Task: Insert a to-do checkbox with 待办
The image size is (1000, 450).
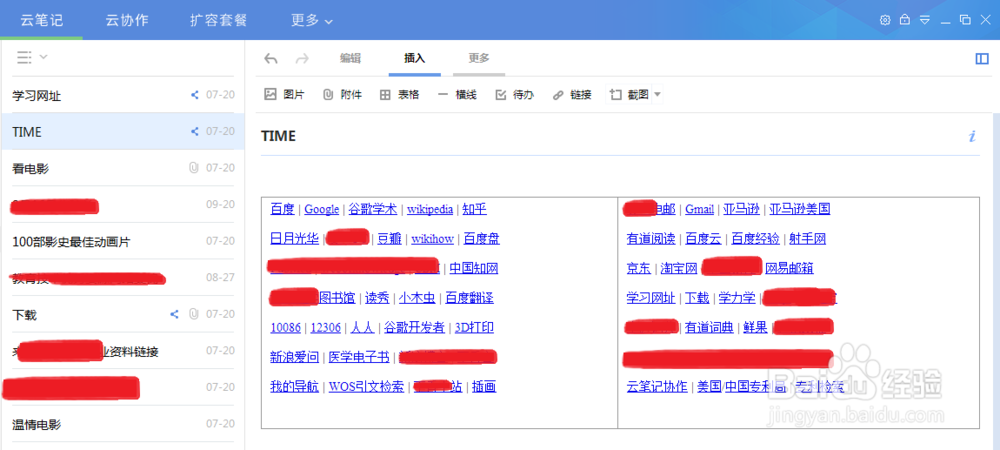Action: click(515, 94)
